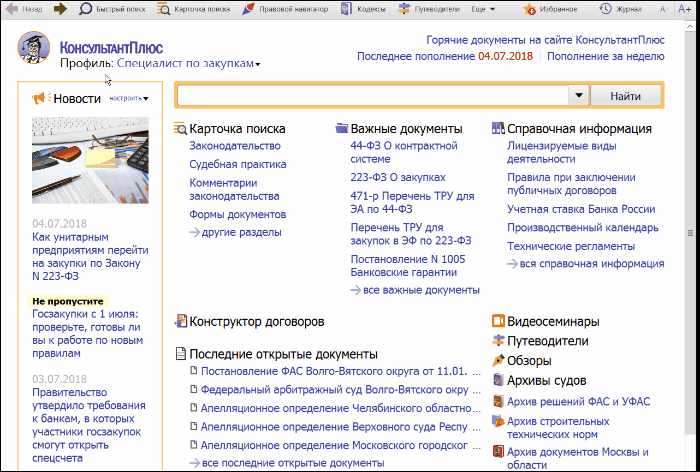Open Судебная практика section
The image size is (700, 472).
click(x=238, y=164)
